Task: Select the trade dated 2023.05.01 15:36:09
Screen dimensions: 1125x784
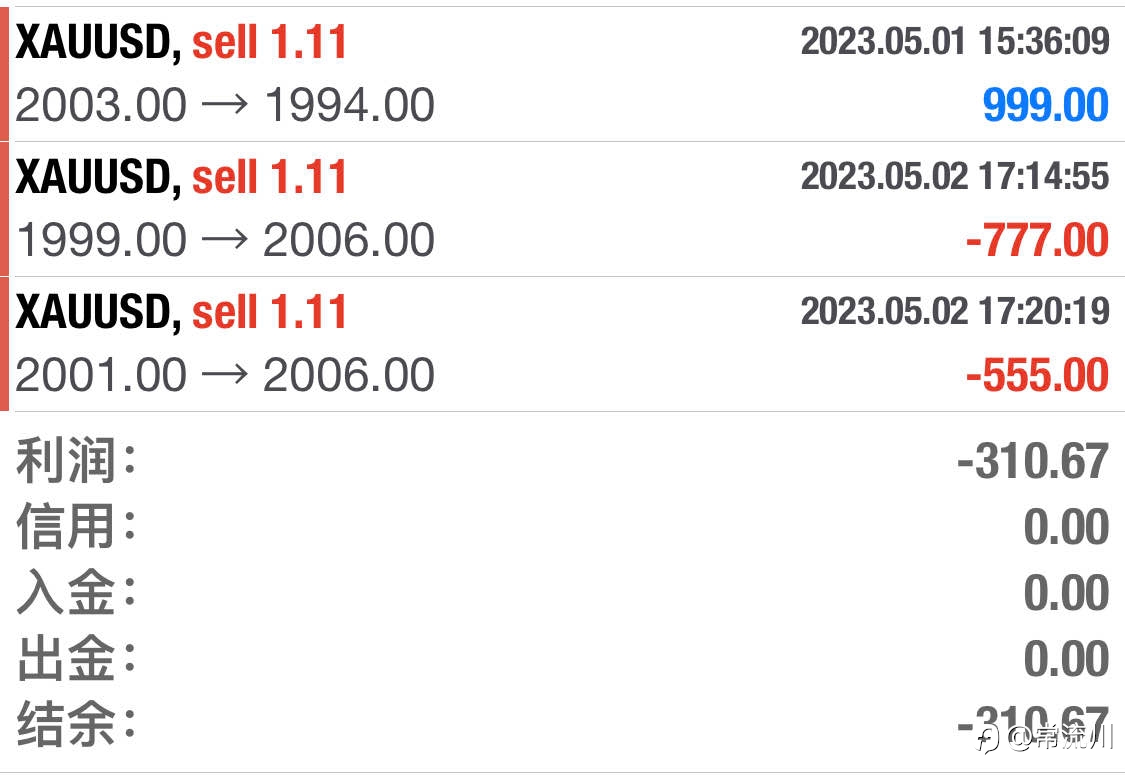Action: pos(955,41)
